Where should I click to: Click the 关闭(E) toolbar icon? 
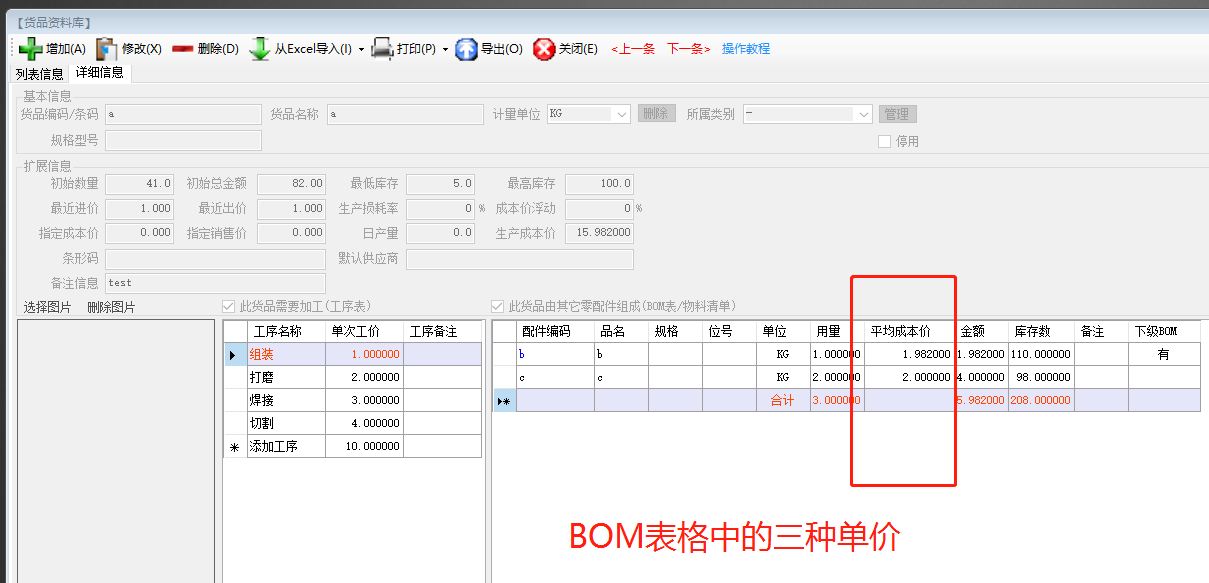click(544, 48)
